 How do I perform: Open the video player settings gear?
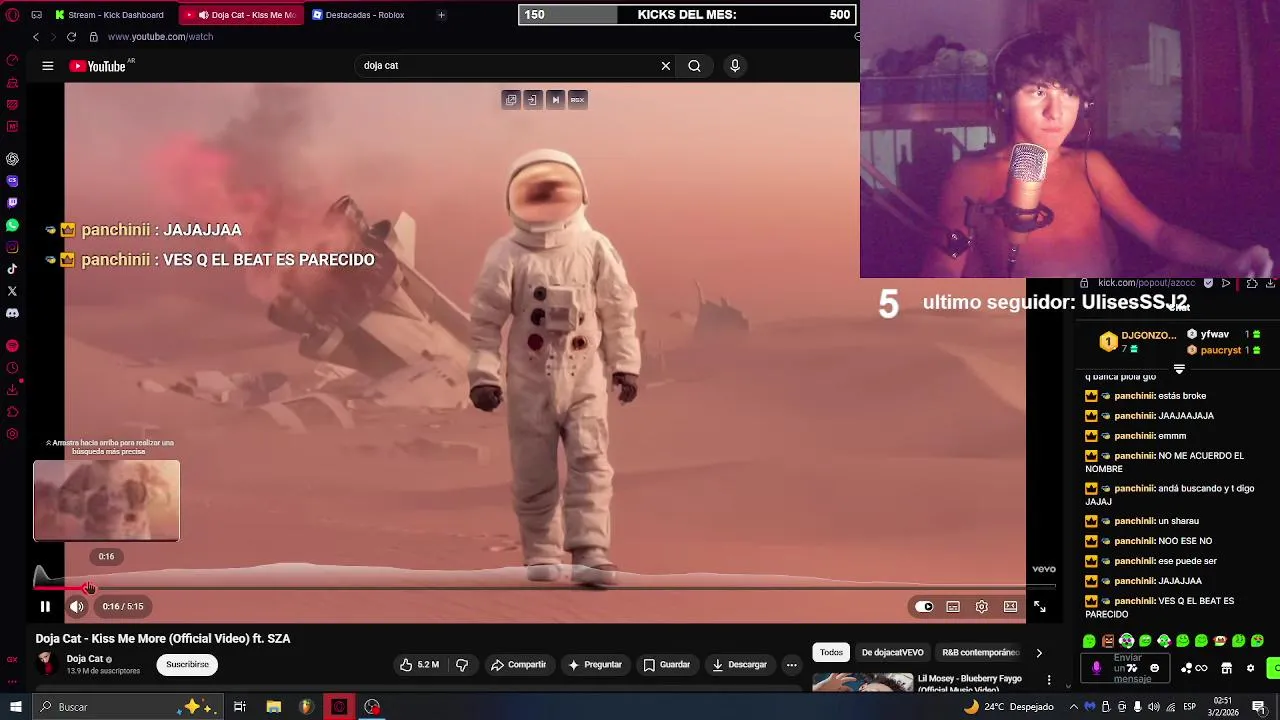click(982, 606)
